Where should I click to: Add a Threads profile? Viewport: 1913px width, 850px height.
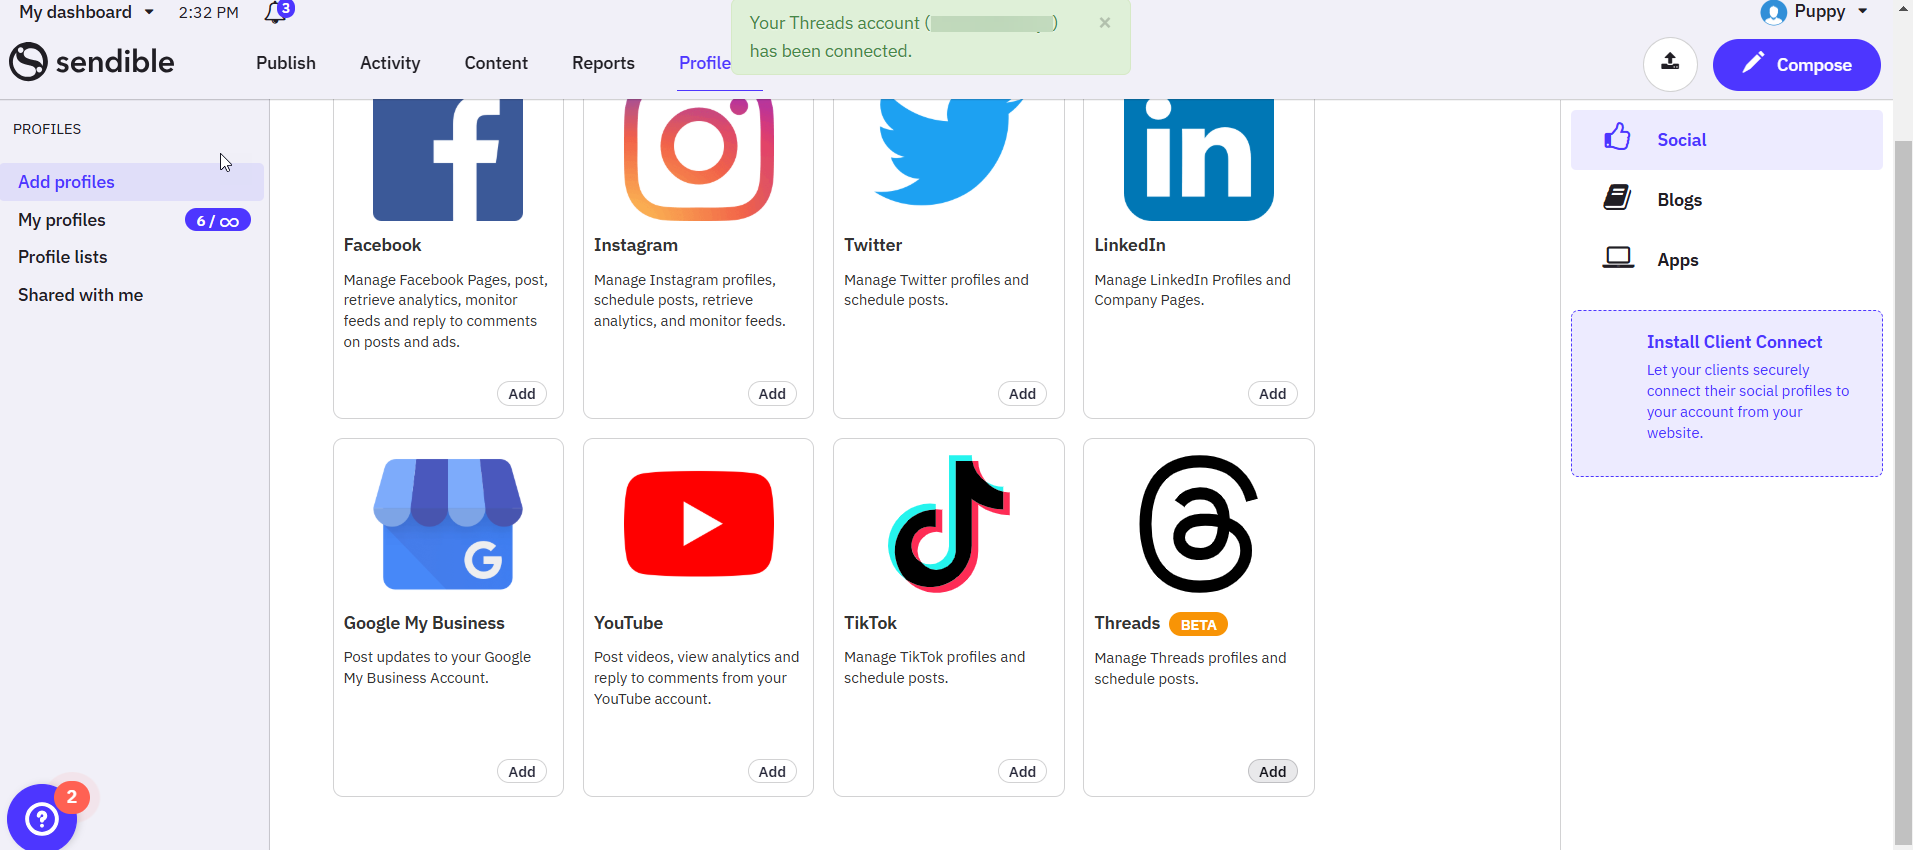[1273, 772]
